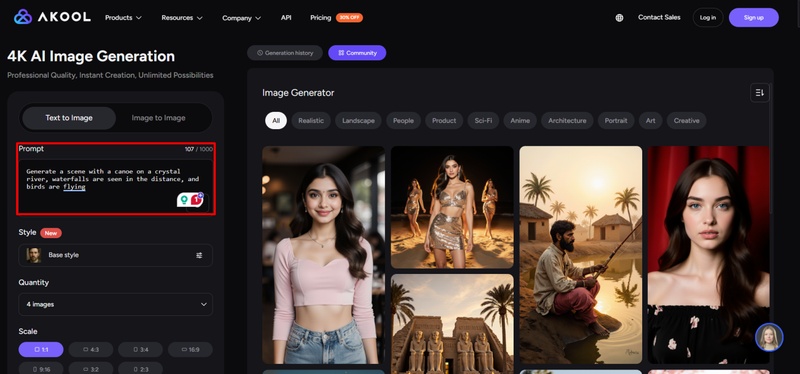Choose the 4:3 aspect ratio
The height and width of the screenshot is (374, 800).
[x=91, y=350]
